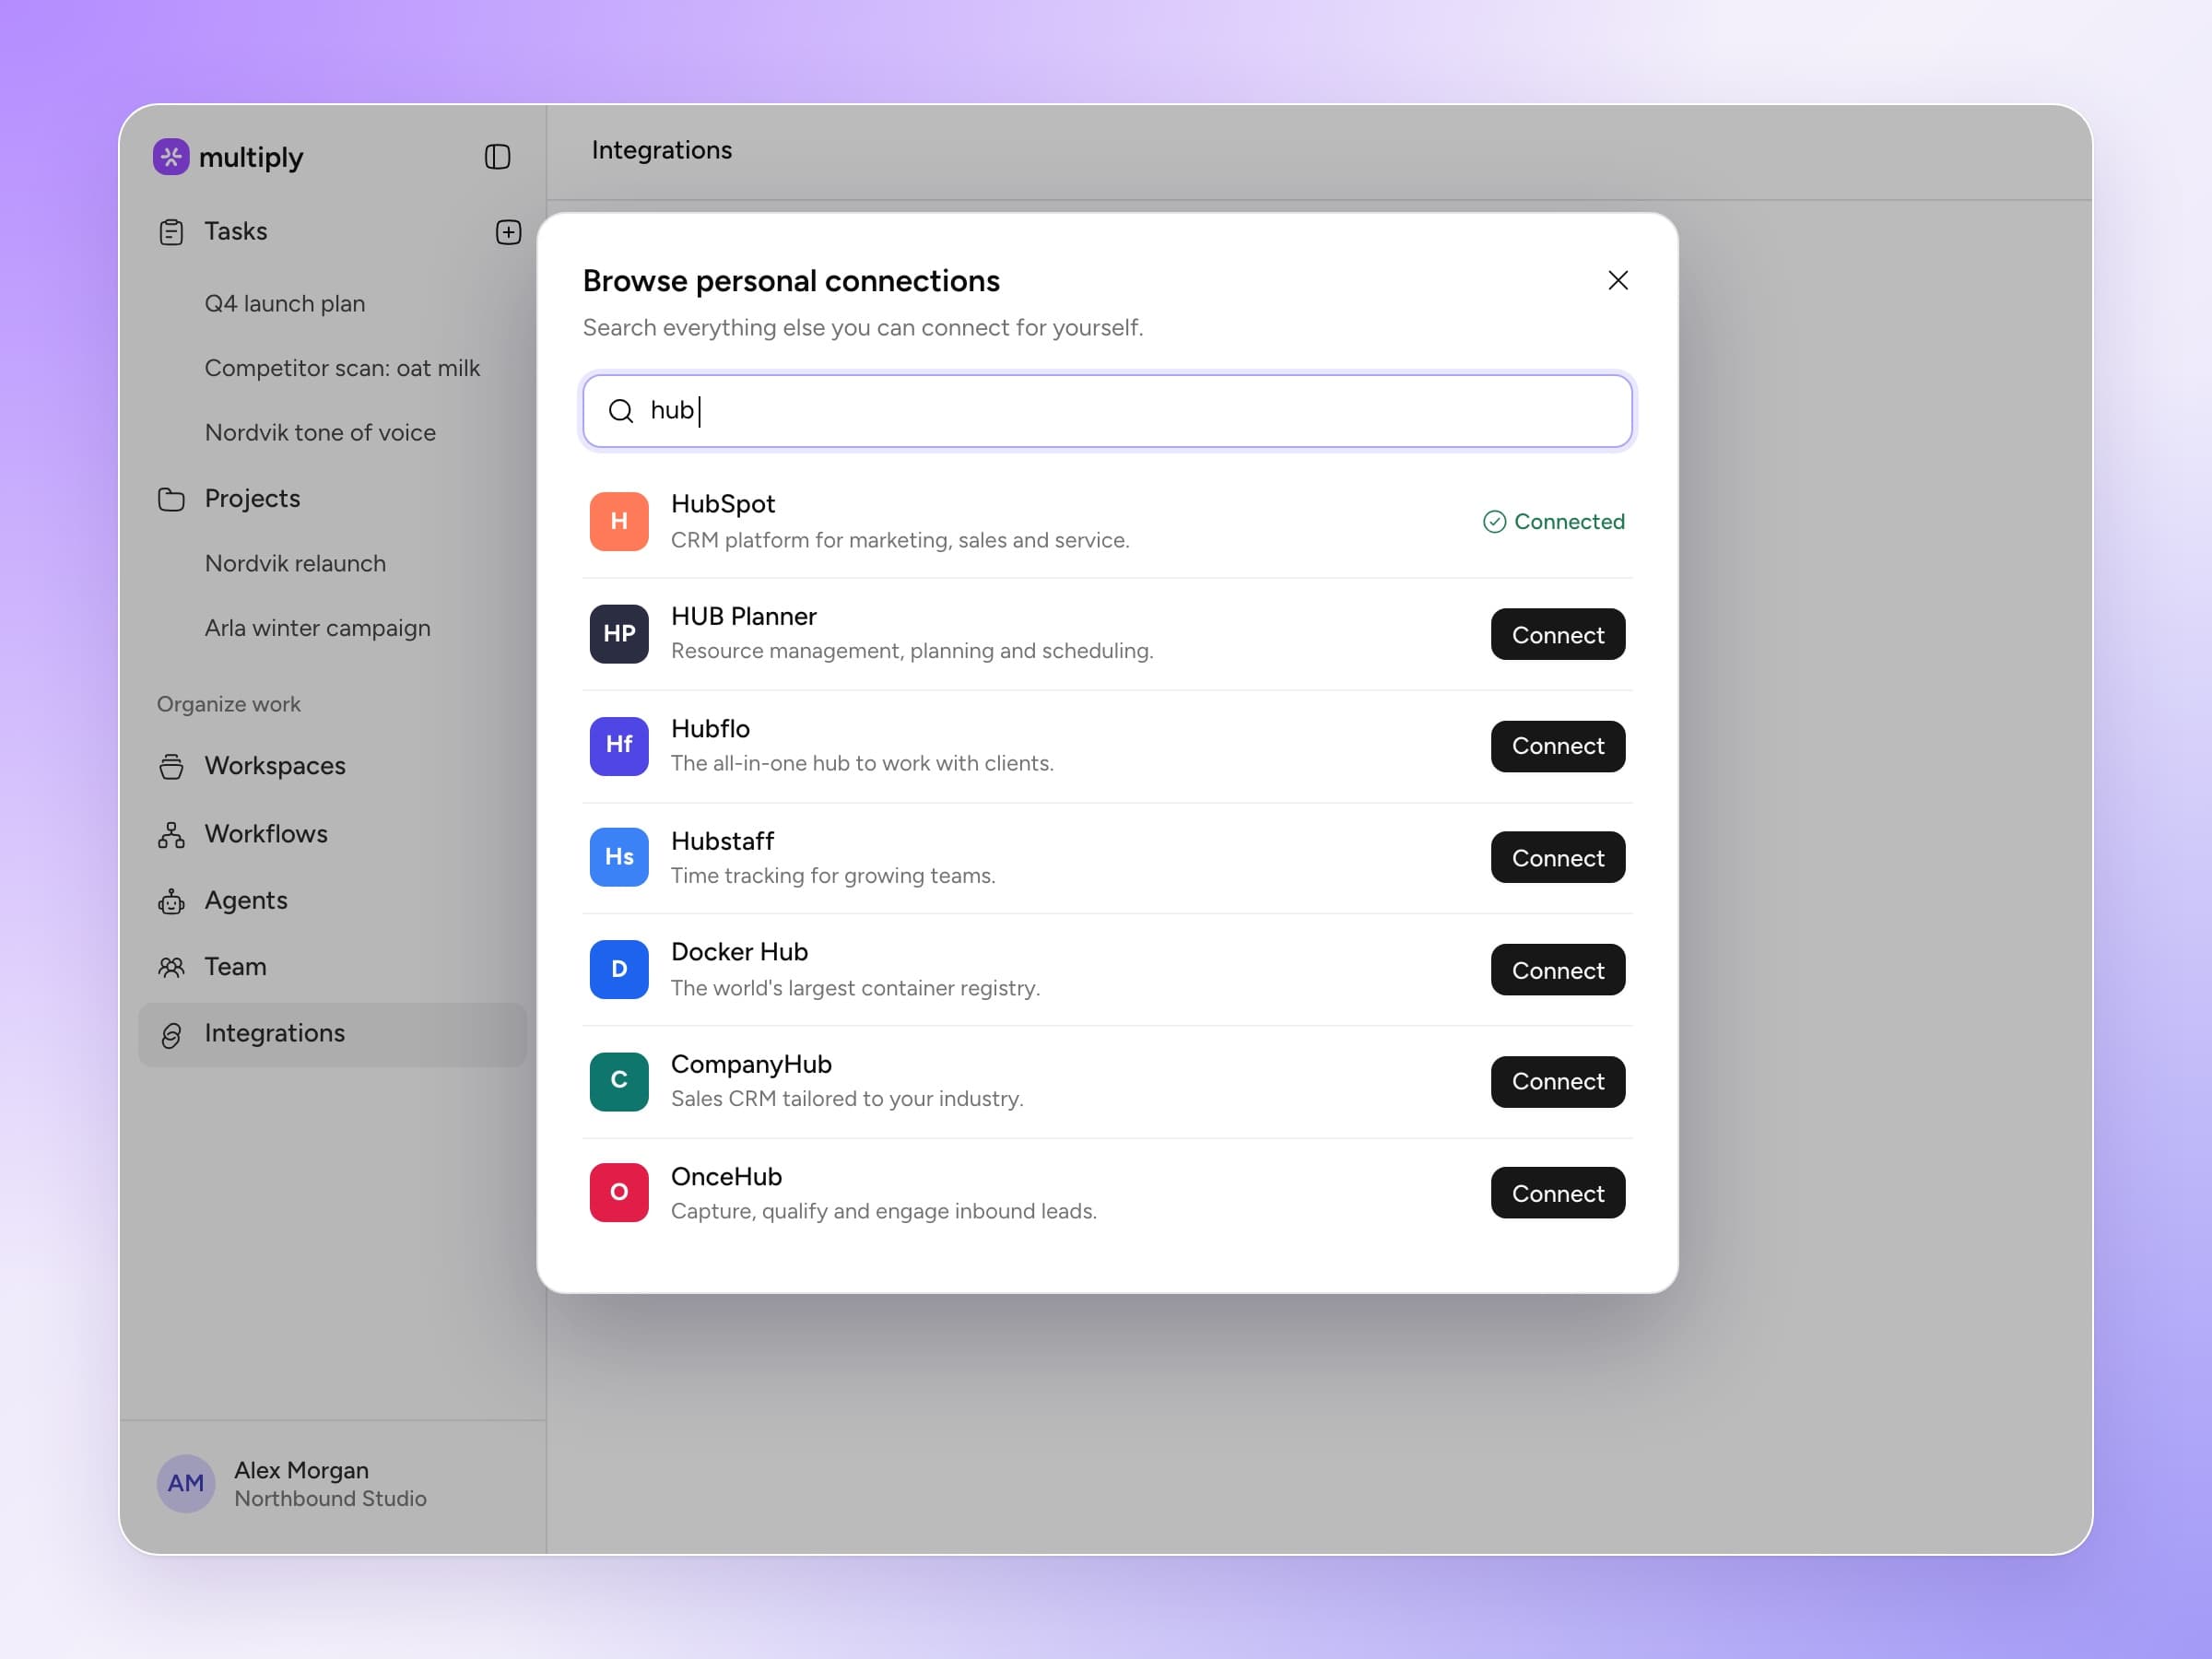The height and width of the screenshot is (1659, 2212).
Task: Click the CompanyHub C icon
Action: click(x=619, y=1081)
